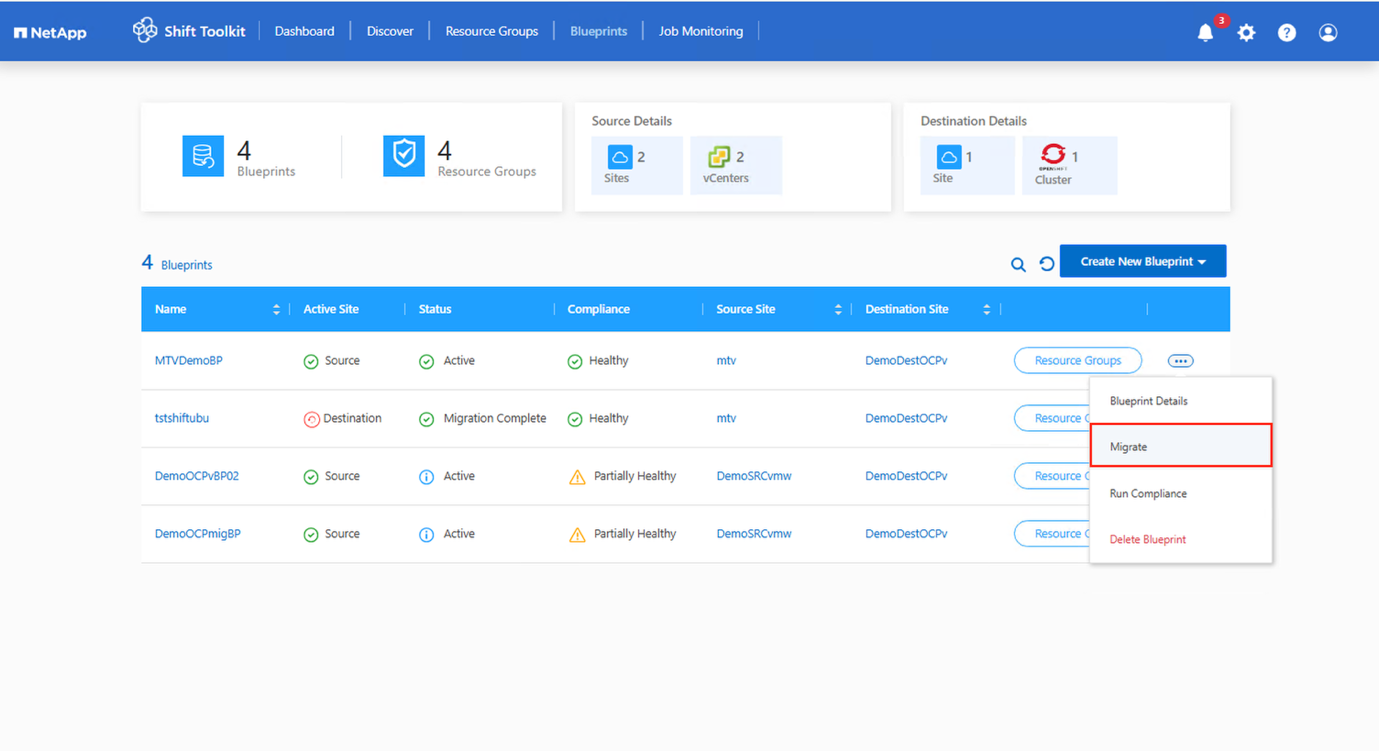Sort by Destination Site column arrows

click(x=986, y=310)
